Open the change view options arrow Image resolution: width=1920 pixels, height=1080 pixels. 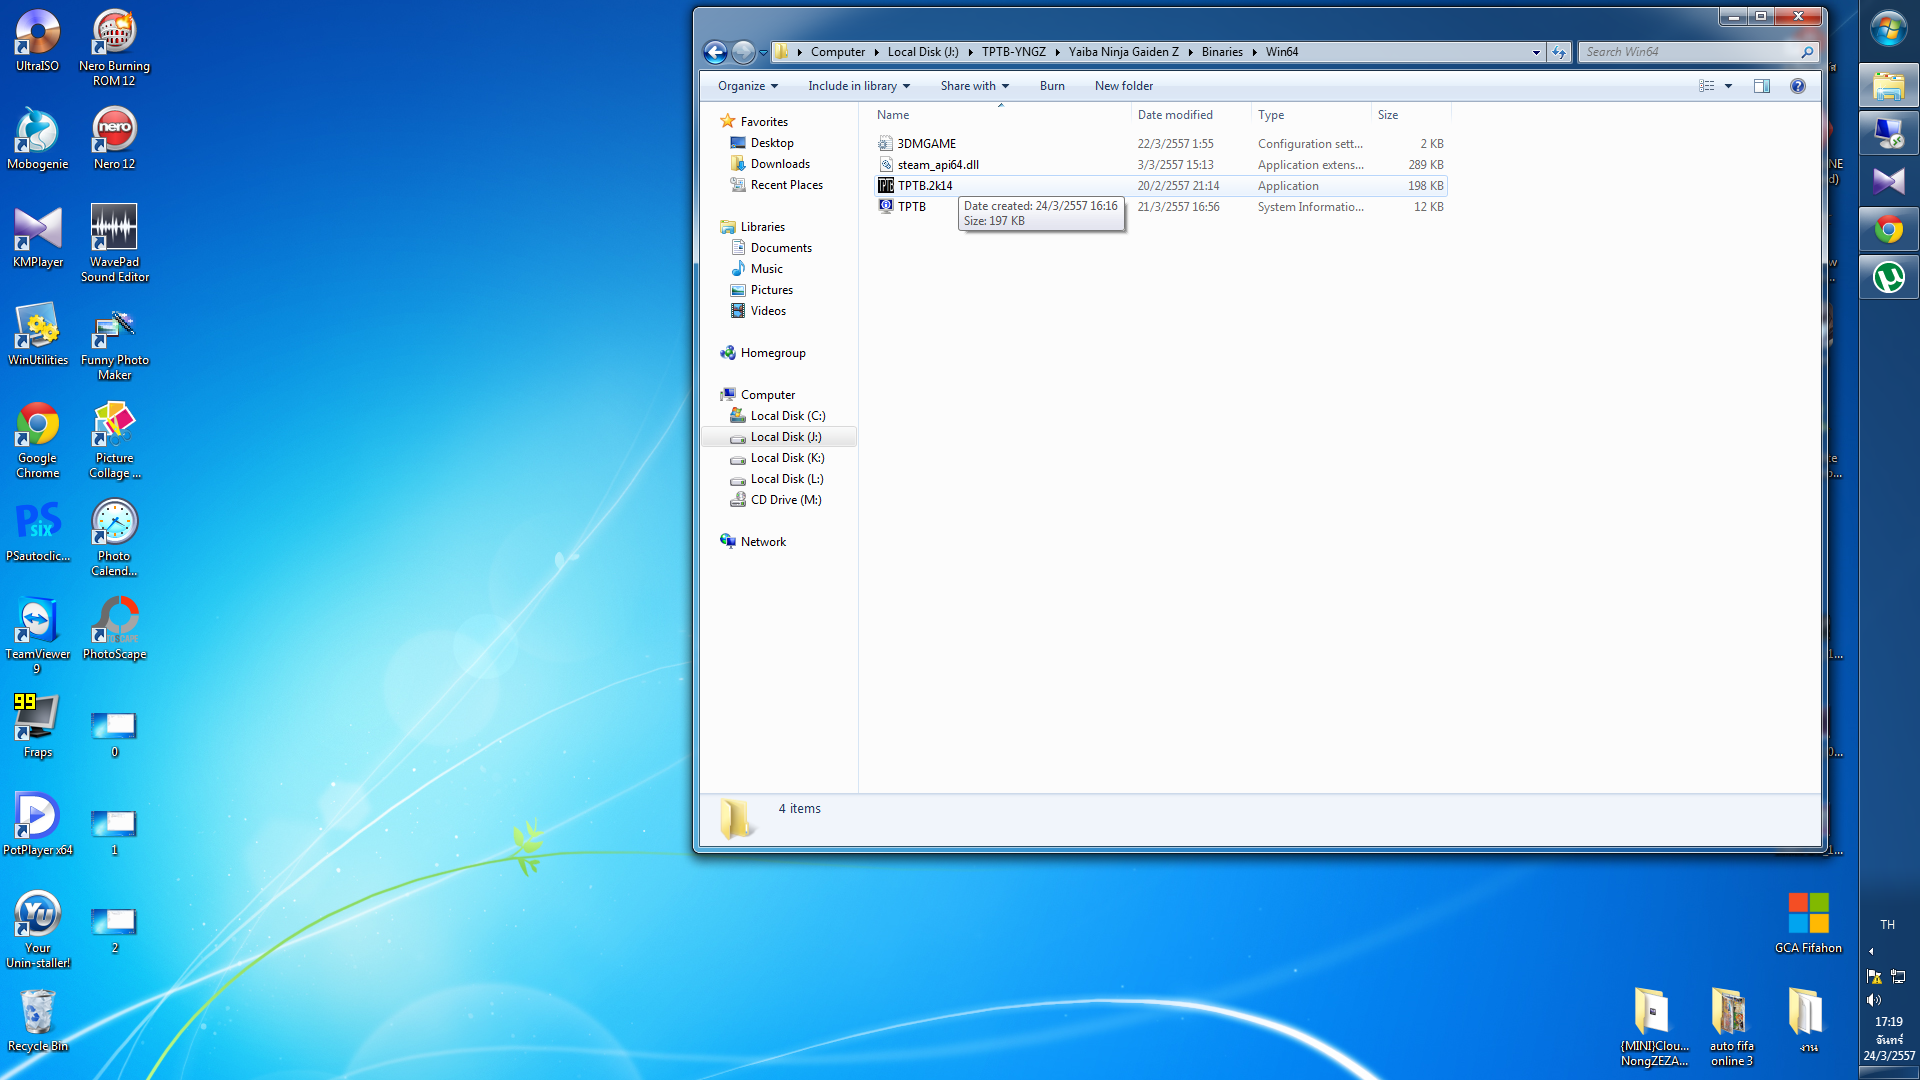1728,86
